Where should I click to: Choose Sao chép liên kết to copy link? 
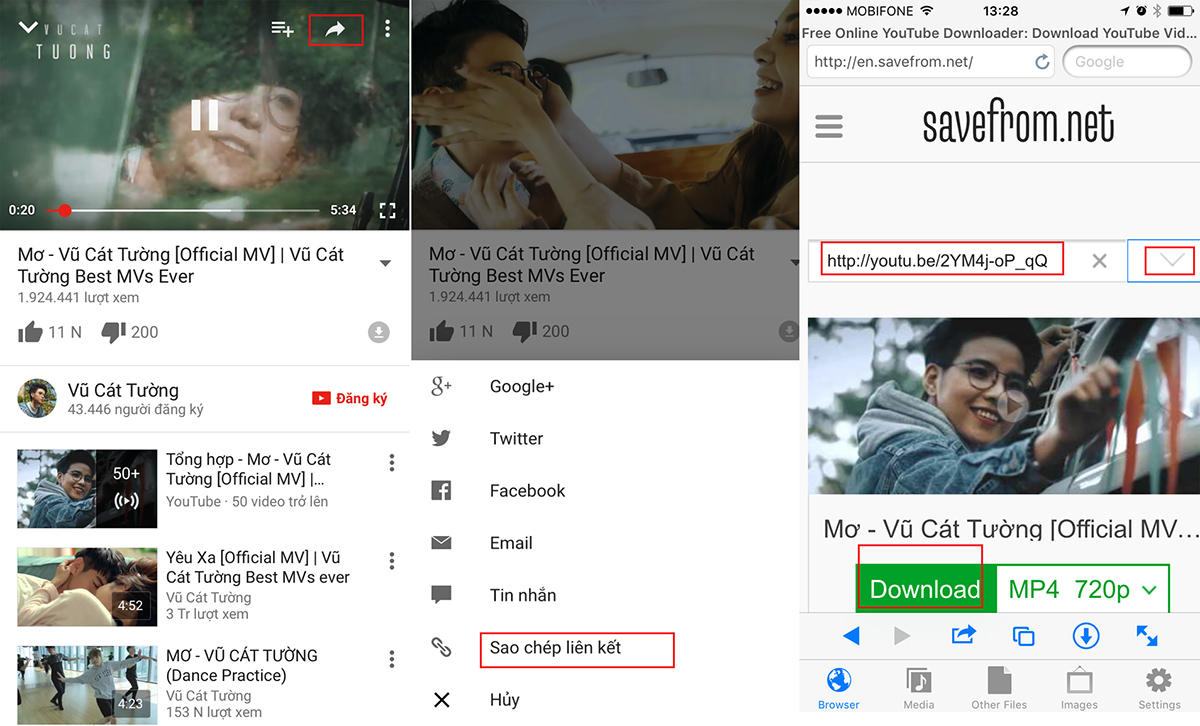[x=555, y=647]
